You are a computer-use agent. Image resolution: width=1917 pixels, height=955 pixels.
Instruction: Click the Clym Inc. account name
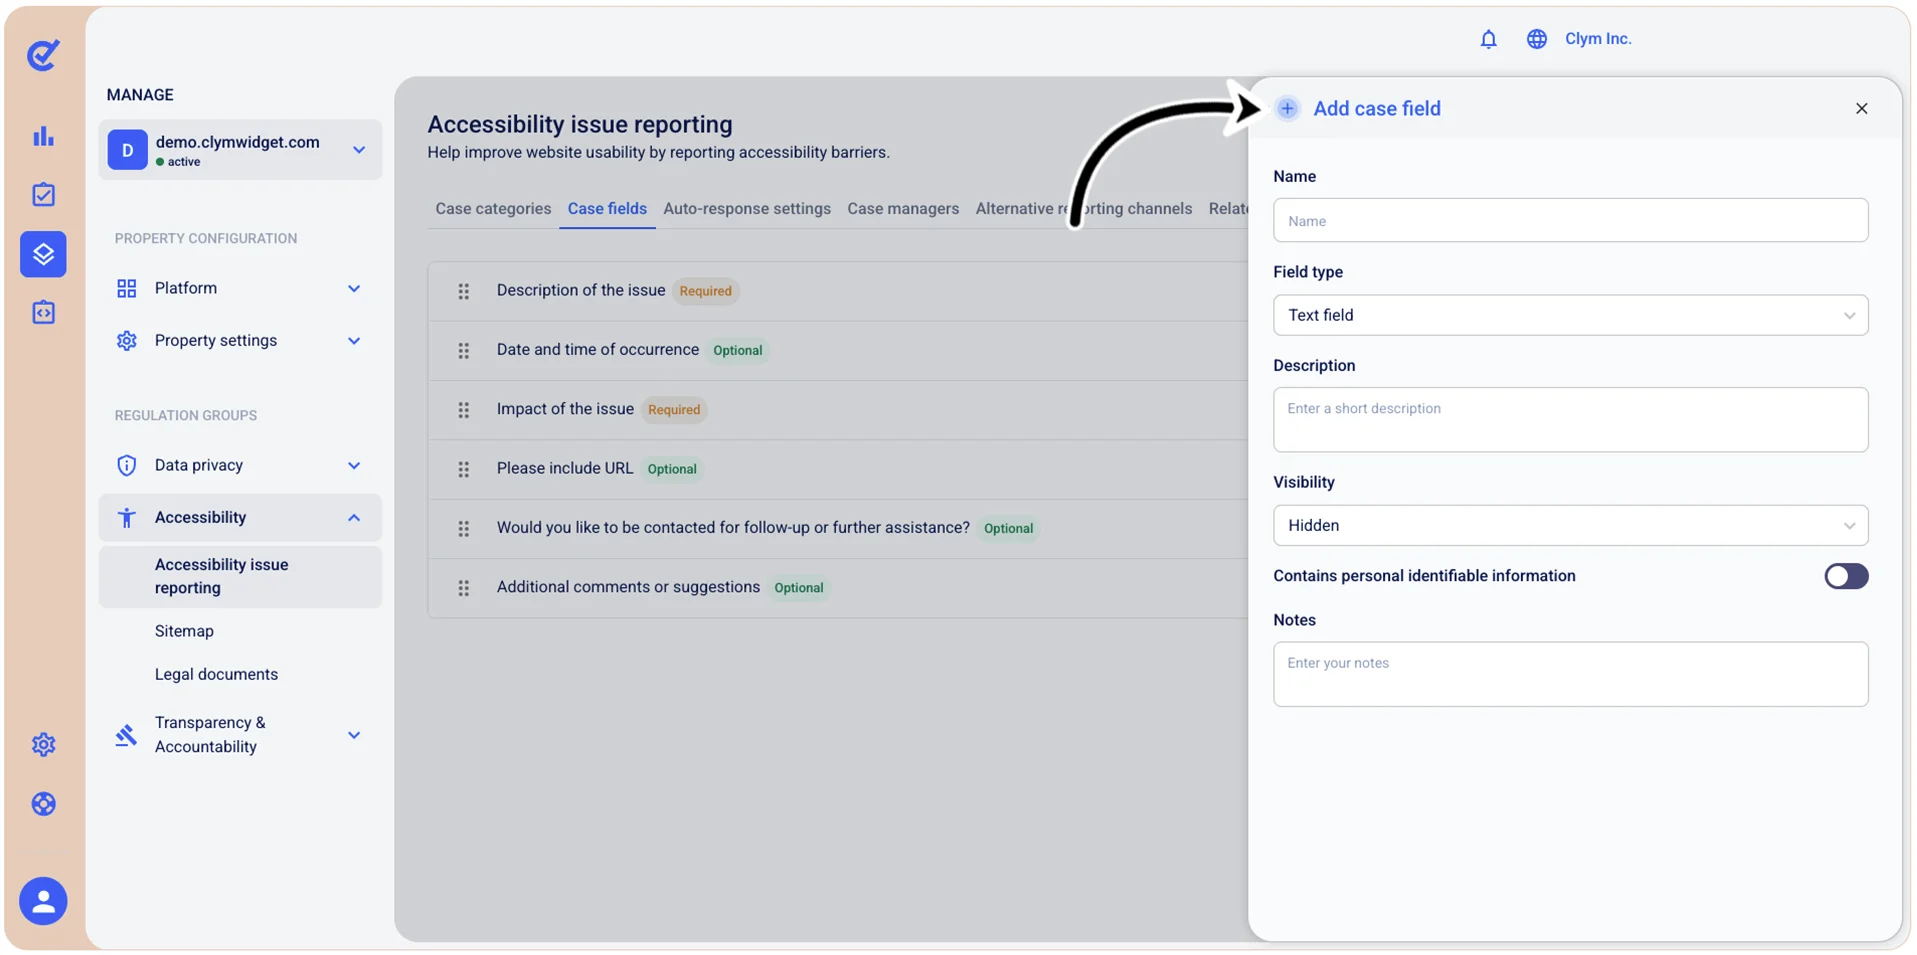tap(1598, 39)
